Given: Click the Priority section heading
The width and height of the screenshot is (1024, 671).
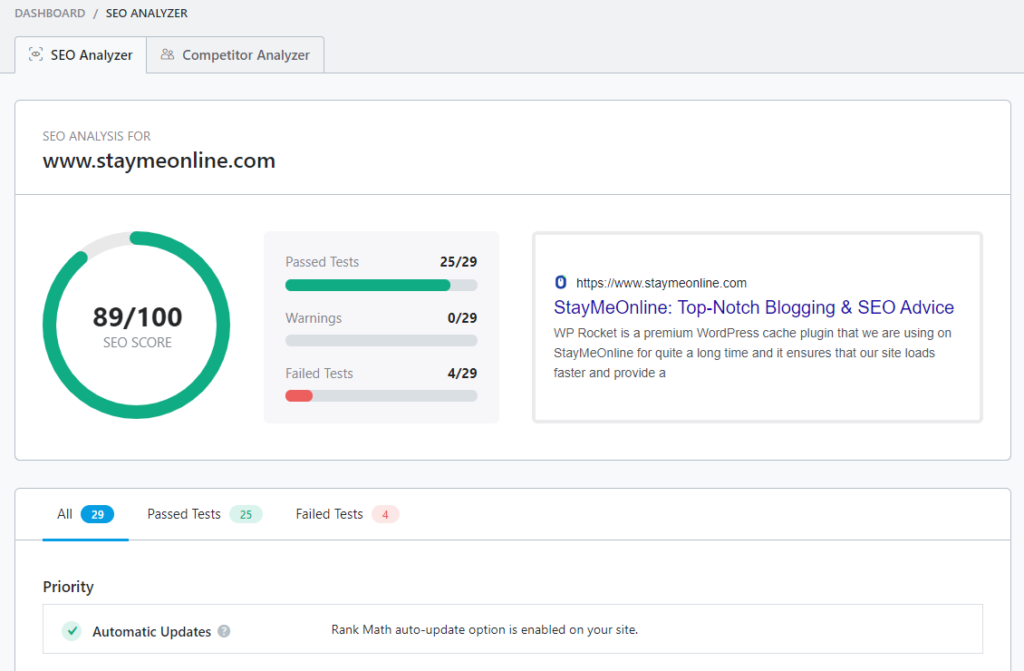Looking at the screenshot, I should pos(69,587).
